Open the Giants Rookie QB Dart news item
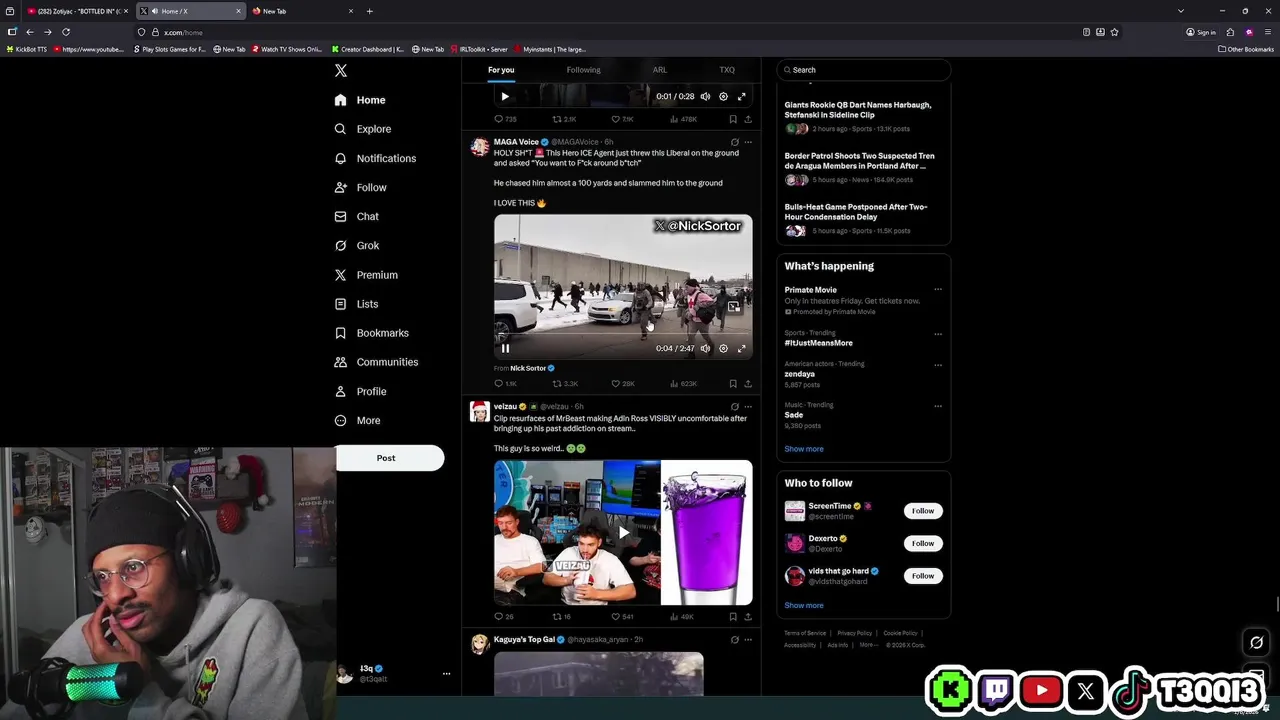This screenshot has width=1280, height=720. (x=863, y=116)
